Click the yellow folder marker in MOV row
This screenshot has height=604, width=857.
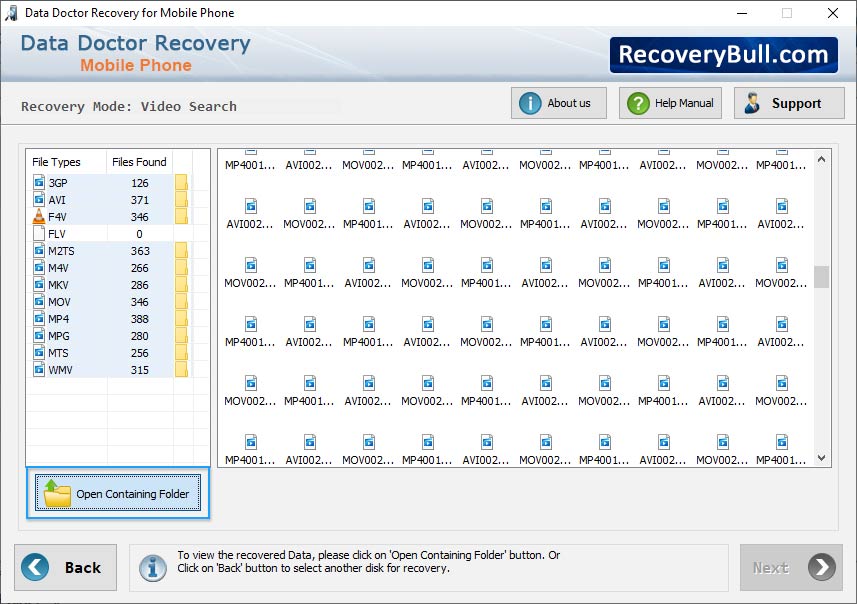point(181,301)
